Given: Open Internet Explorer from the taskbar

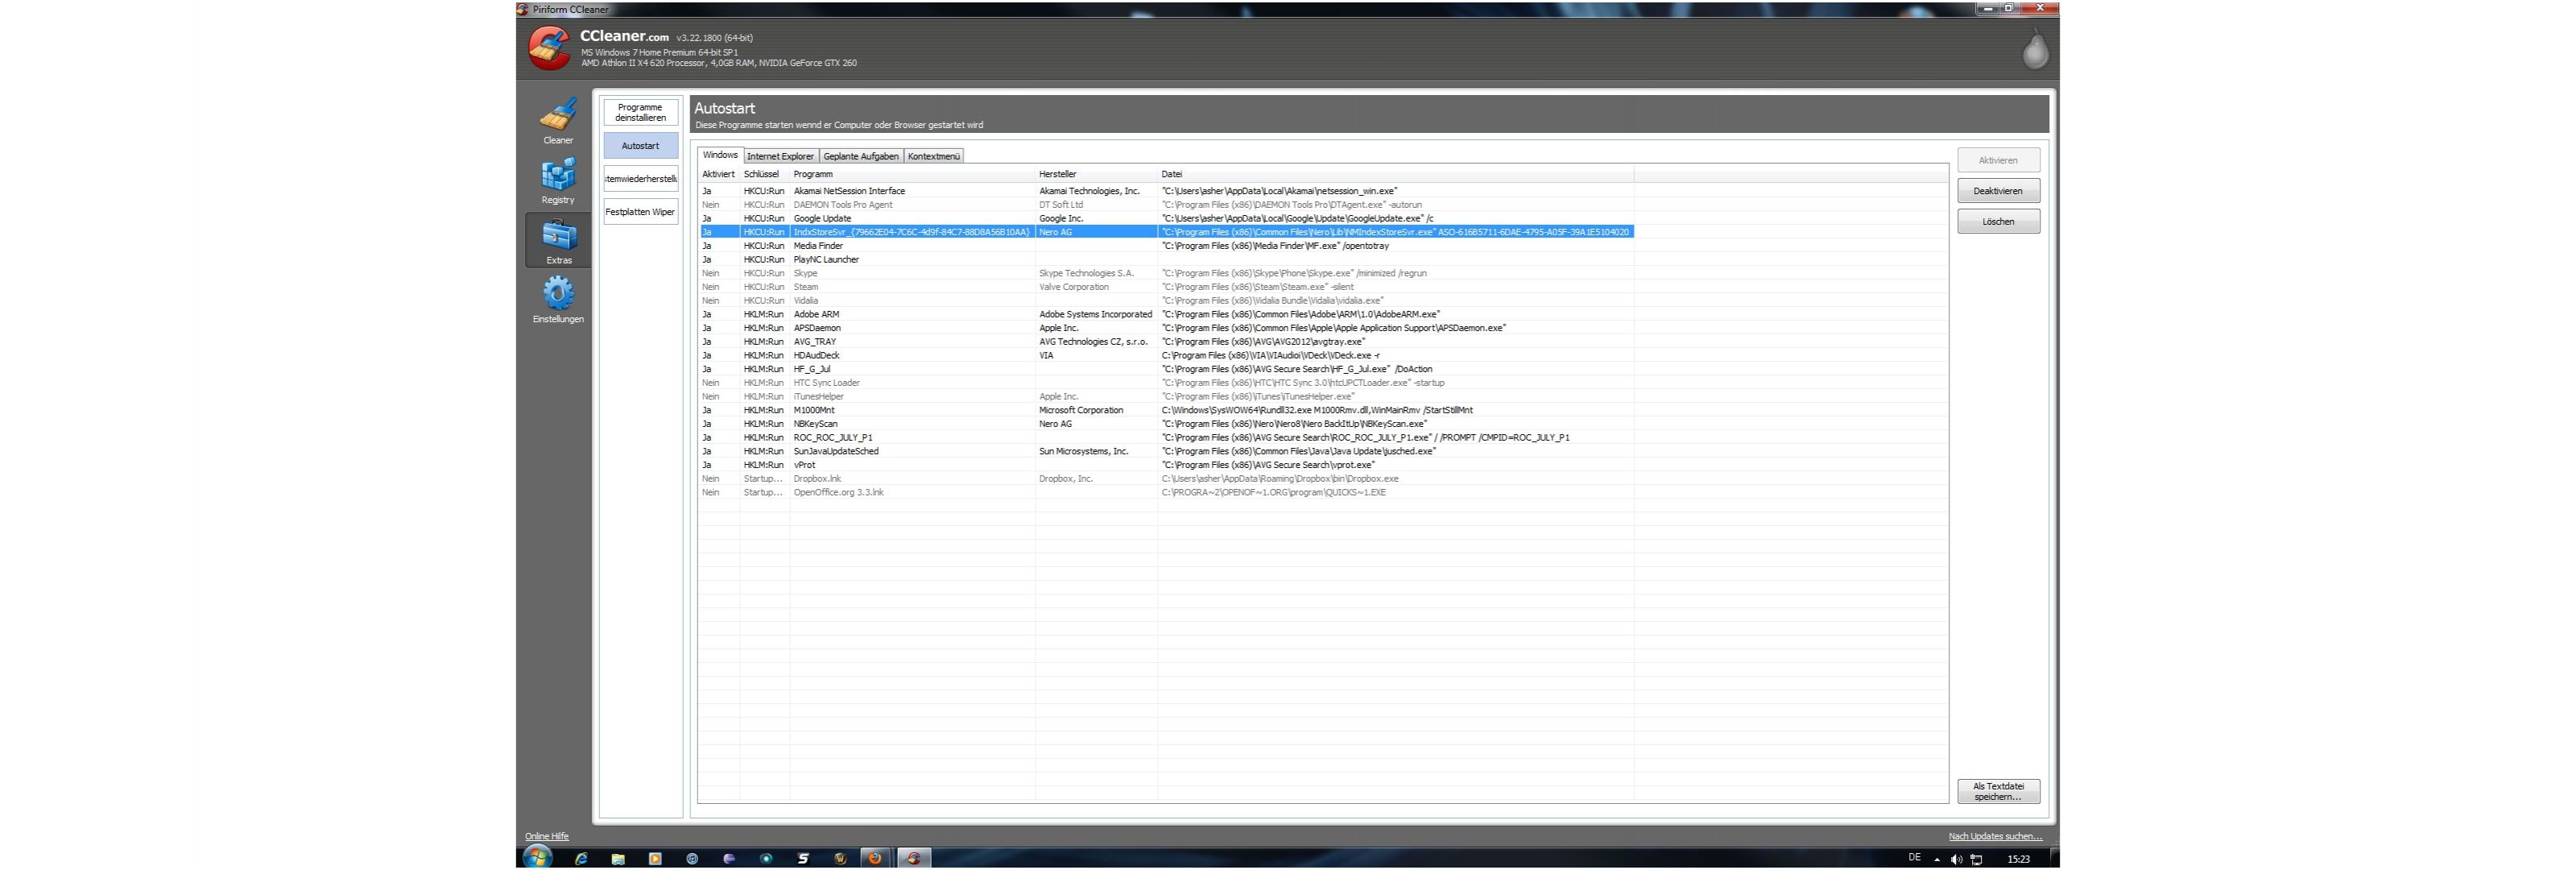Looking at the screenshot, I should click(582, 858).
